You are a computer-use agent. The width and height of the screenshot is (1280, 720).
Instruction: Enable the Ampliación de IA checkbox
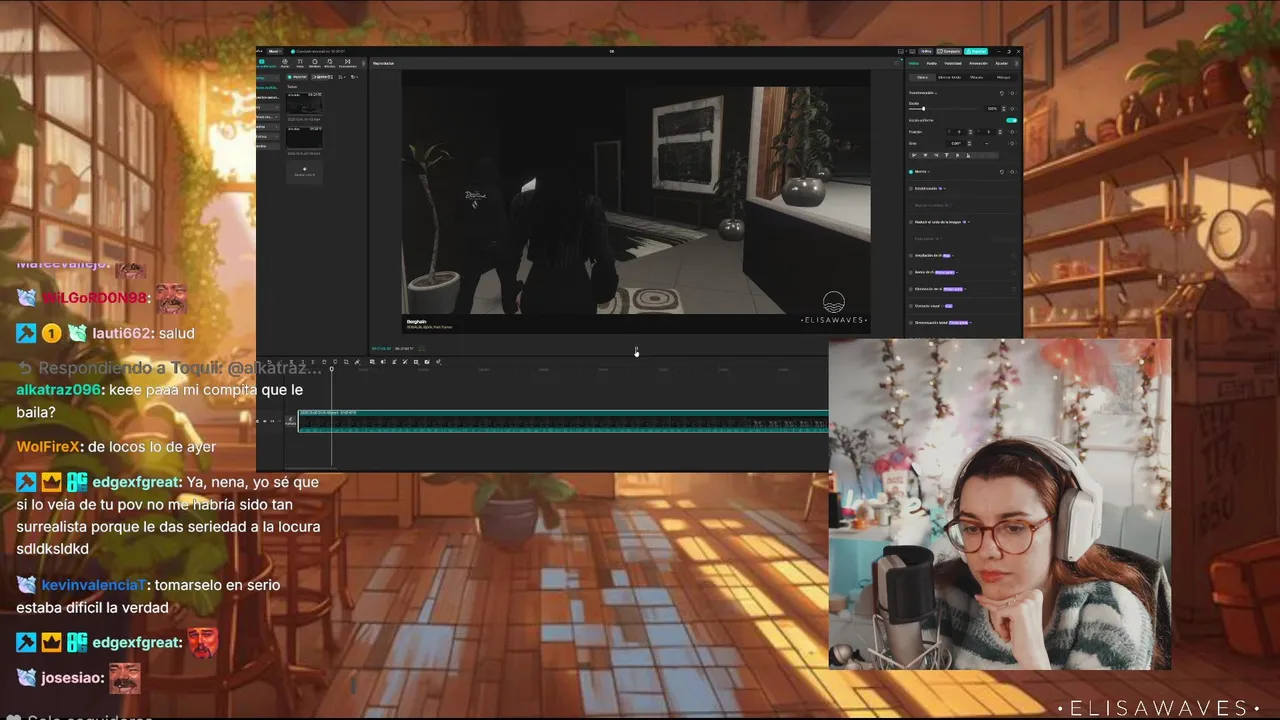(911, 256)
